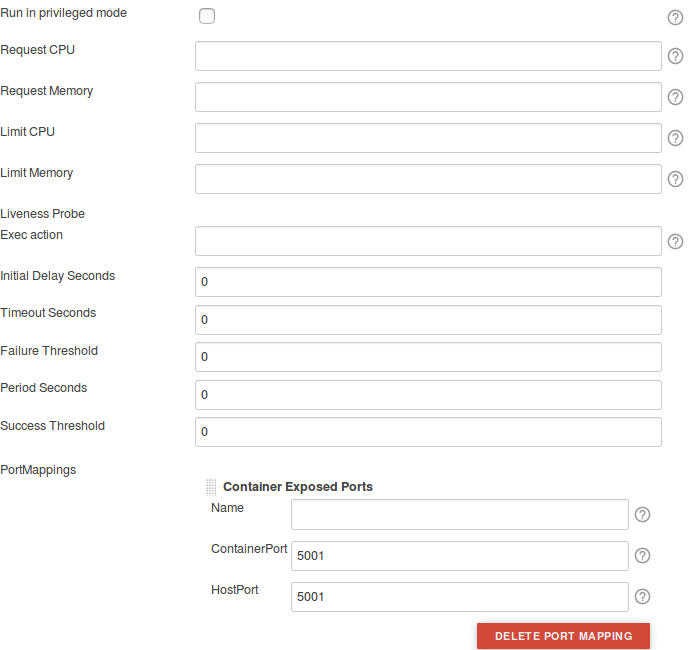Screen dimensions: 692x650
Task: View help for Limit CPU
Action: pos(675,138)
